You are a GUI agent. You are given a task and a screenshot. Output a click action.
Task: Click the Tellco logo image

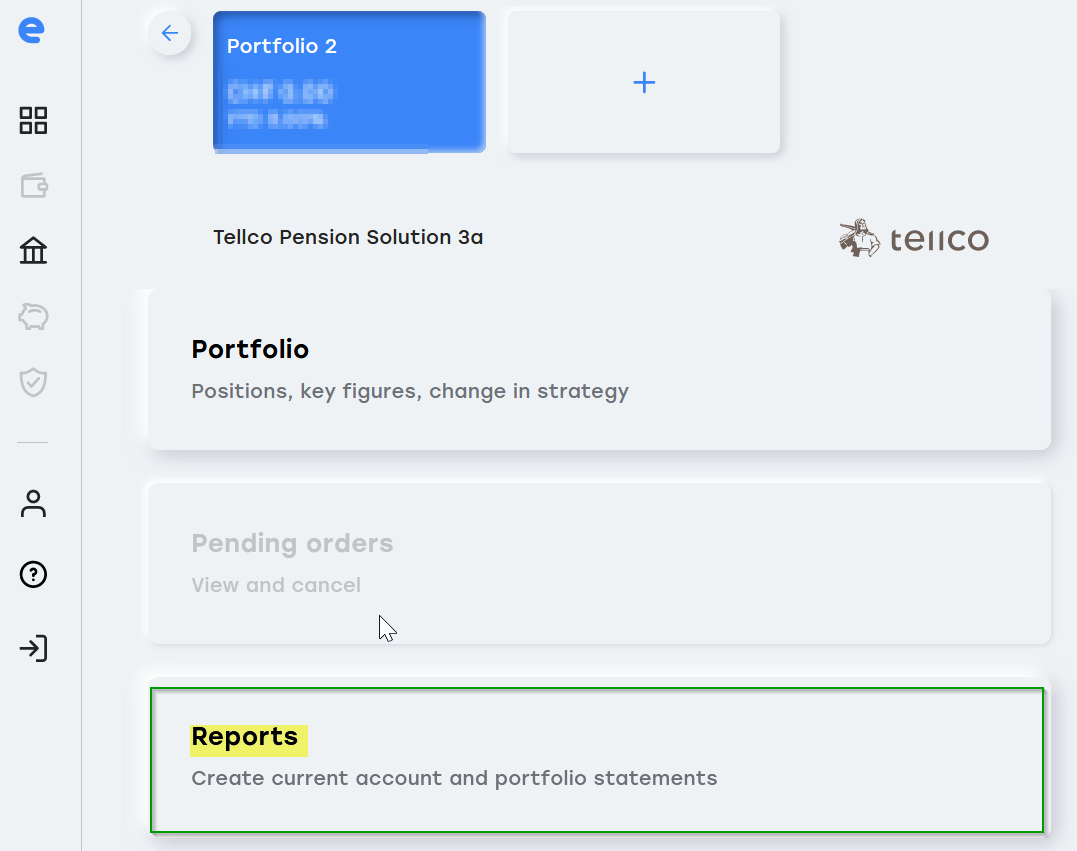tap(914, 238)
